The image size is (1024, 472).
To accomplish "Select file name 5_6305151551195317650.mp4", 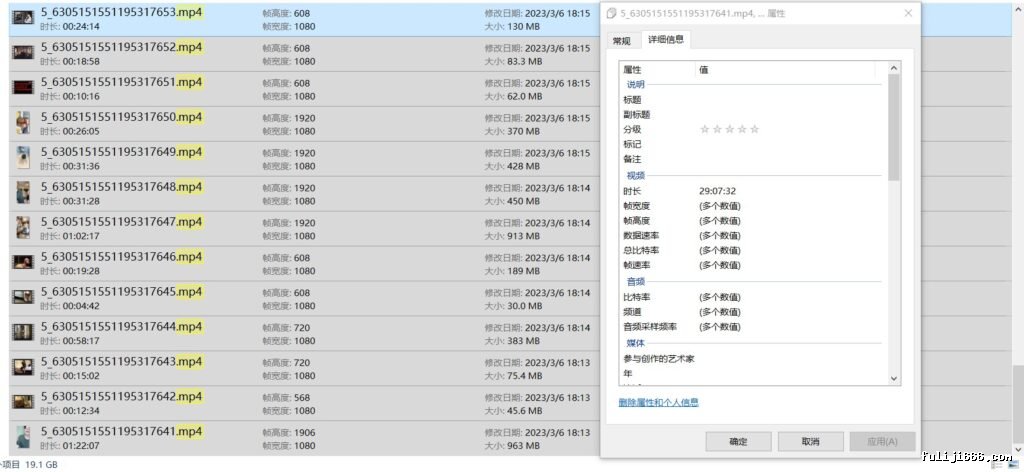I will coord(121,117).
